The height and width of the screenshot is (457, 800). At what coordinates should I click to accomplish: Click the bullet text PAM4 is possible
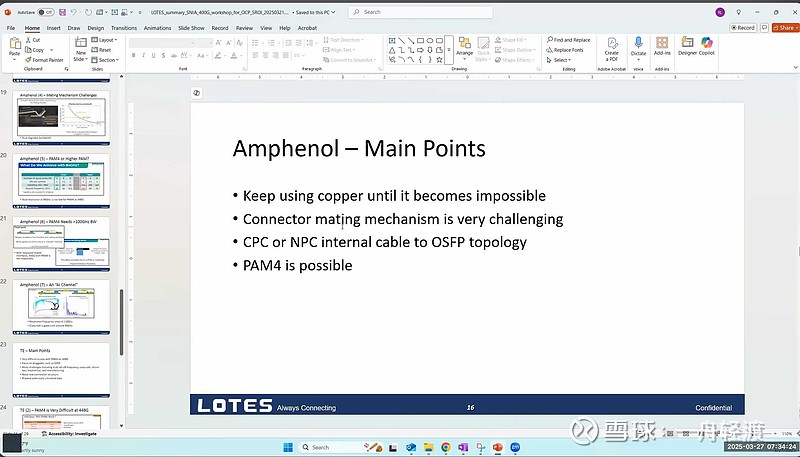297,265
